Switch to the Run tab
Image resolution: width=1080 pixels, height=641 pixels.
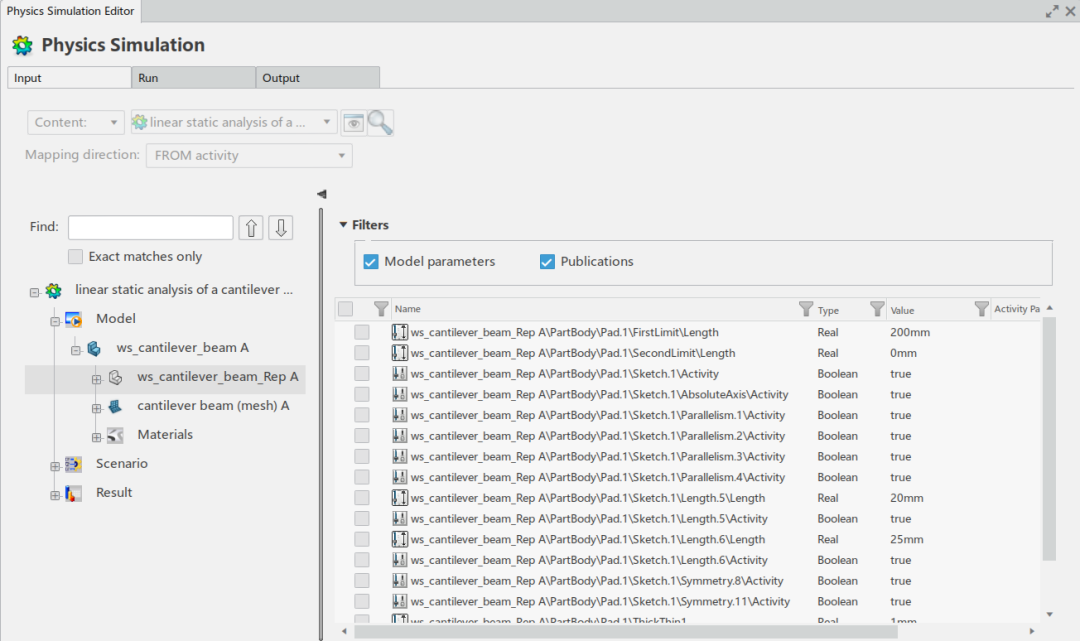pyautogui.click(x=193, y=78)
